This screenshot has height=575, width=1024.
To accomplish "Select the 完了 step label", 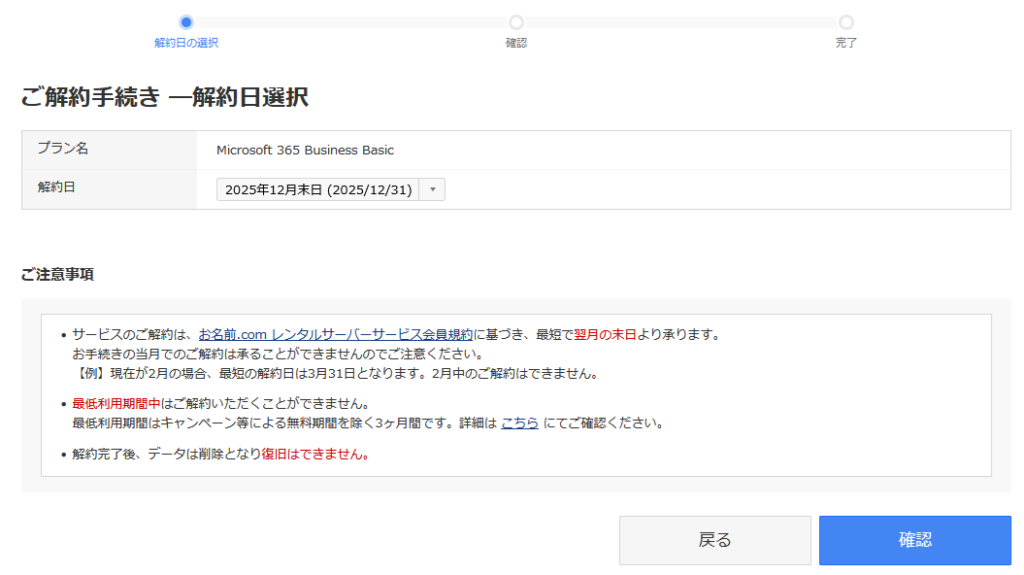I will [846, 43].
